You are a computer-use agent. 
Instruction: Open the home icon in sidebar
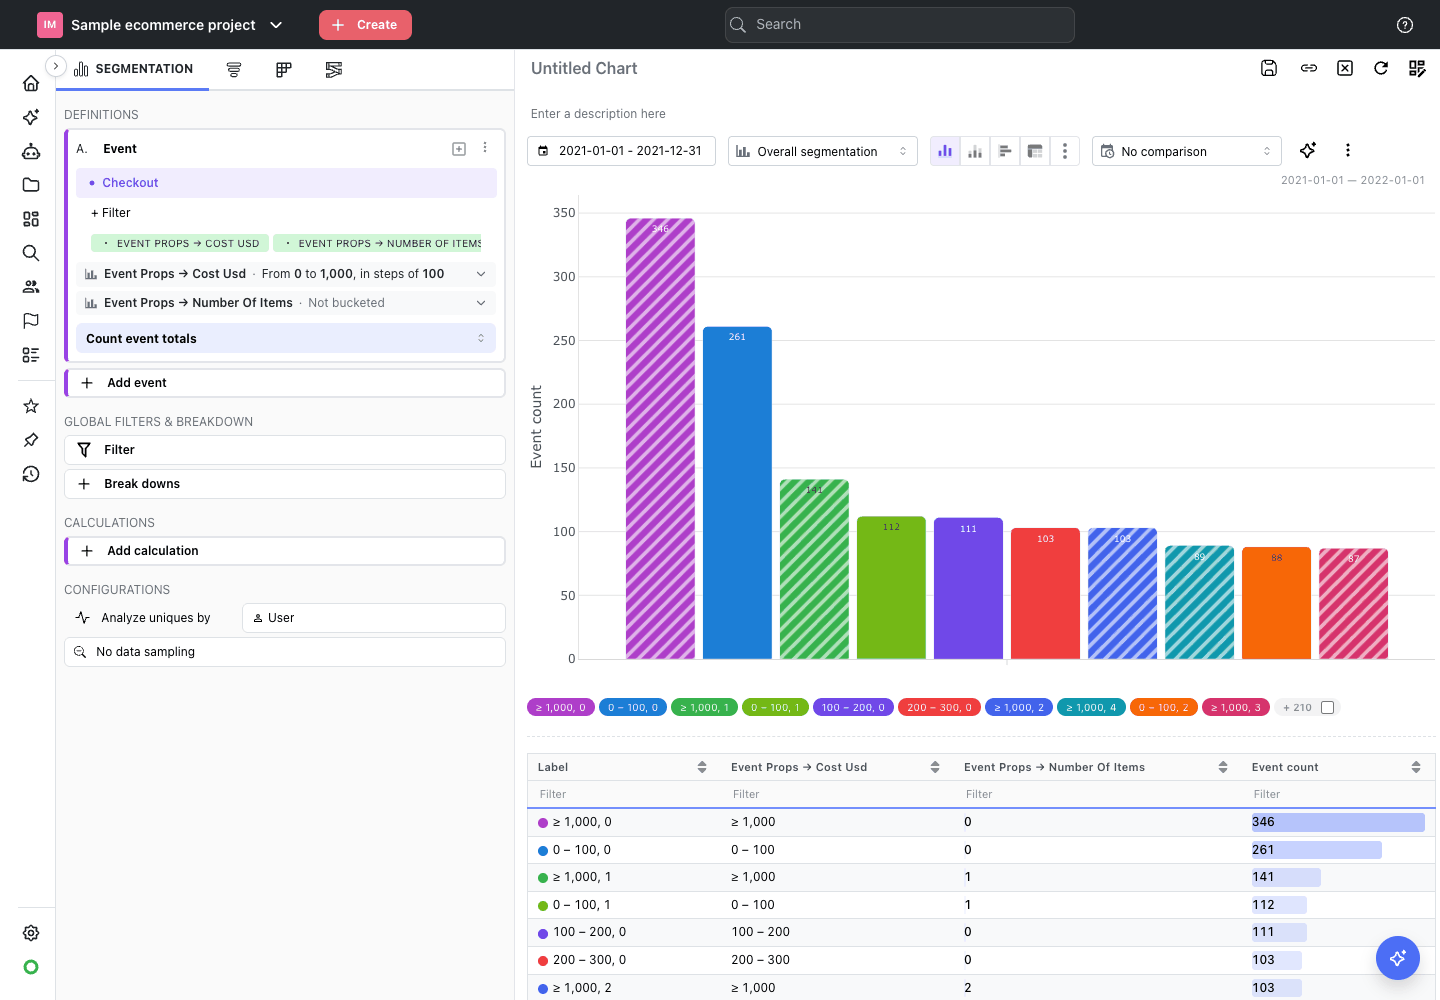[31, 83]
